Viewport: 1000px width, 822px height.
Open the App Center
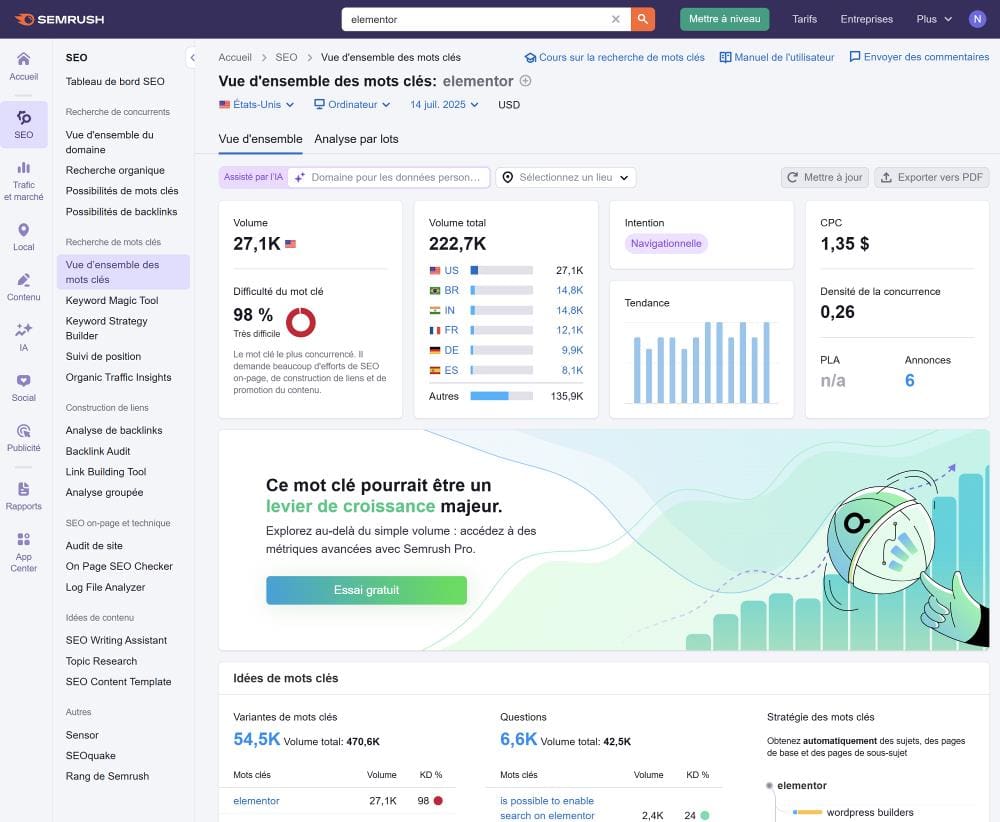(24, 552)
